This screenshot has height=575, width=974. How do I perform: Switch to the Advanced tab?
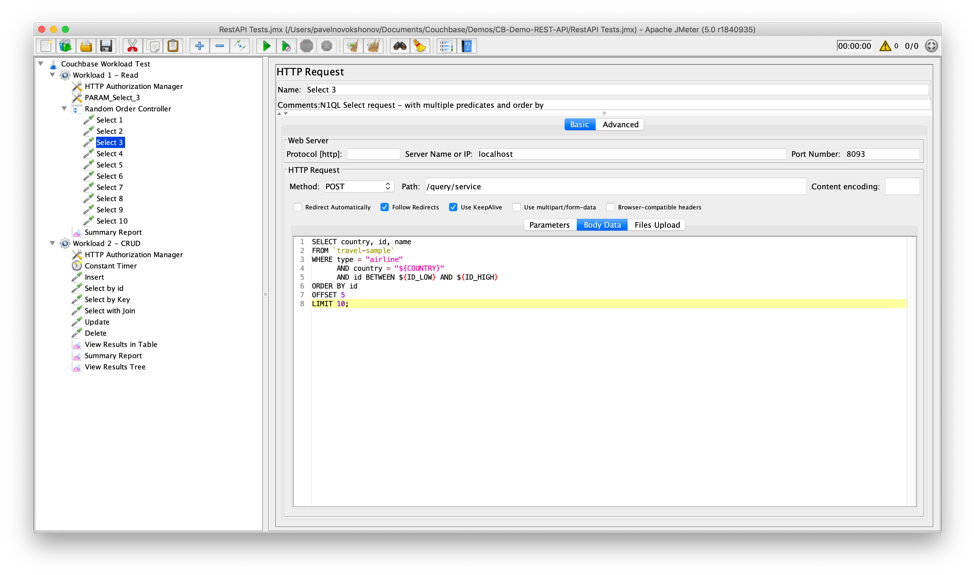620,124
